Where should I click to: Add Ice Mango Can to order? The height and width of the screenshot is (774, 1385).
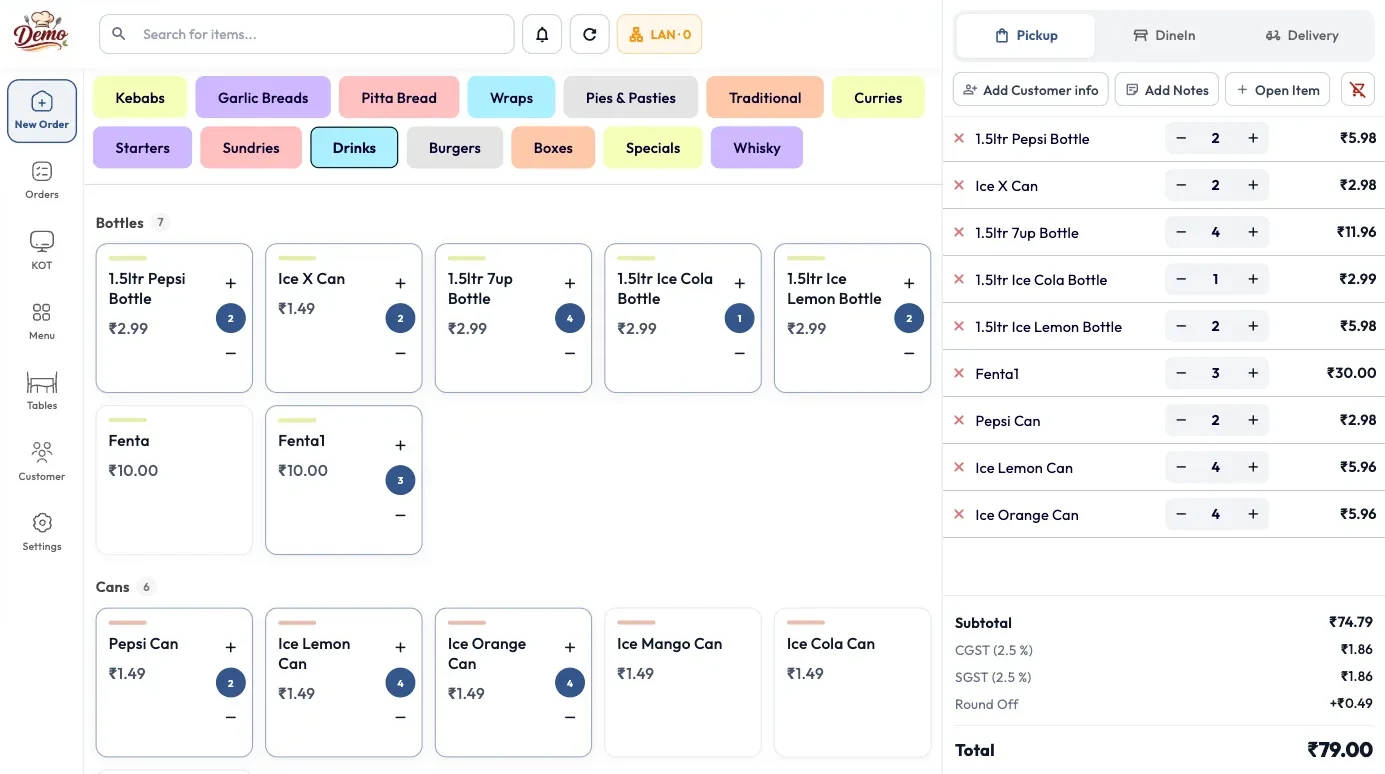pos(683,683)
